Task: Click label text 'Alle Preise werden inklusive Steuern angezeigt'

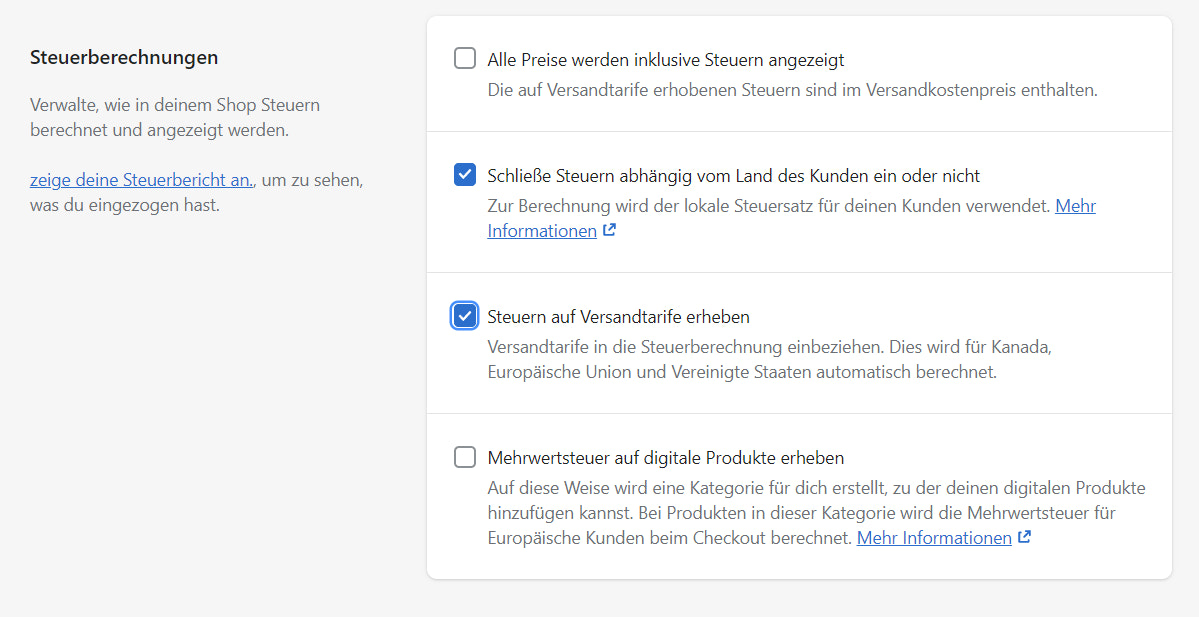Action: [x=666, y=60]
